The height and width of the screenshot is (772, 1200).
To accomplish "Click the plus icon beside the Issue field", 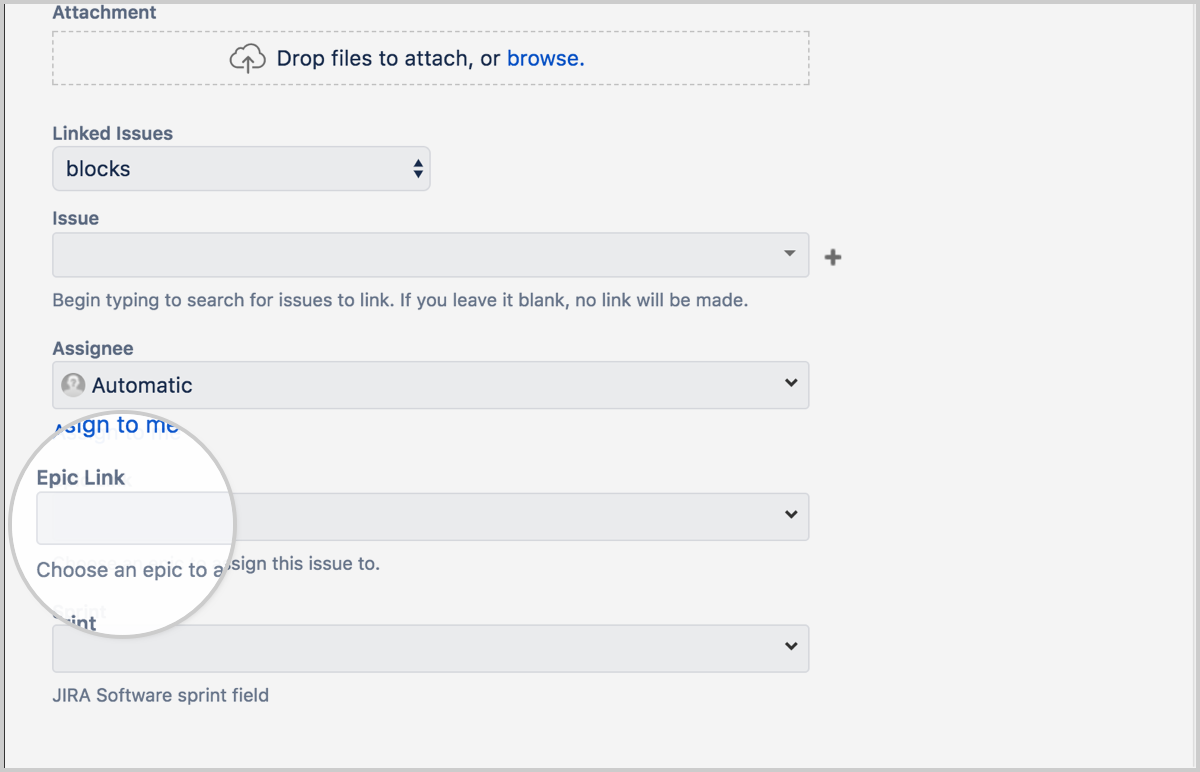I will click(832, 256).
